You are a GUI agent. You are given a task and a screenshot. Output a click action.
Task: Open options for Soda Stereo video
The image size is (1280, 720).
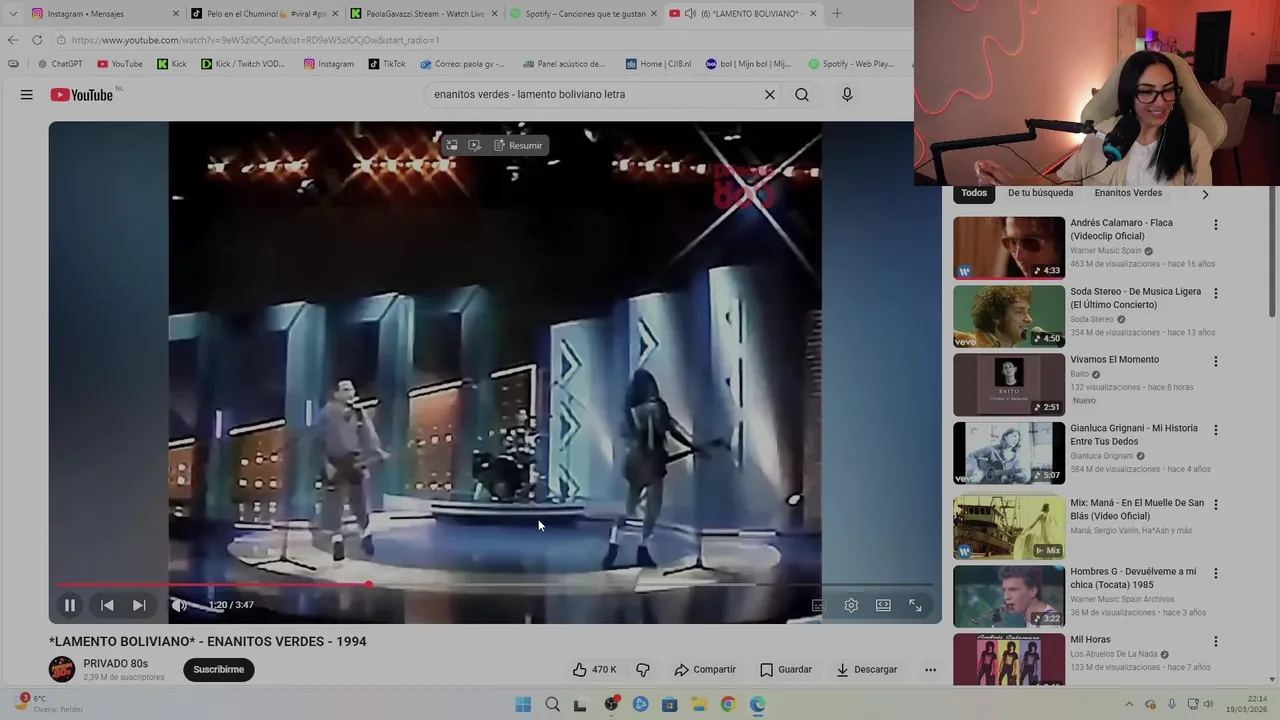[x=1216, y=293]
